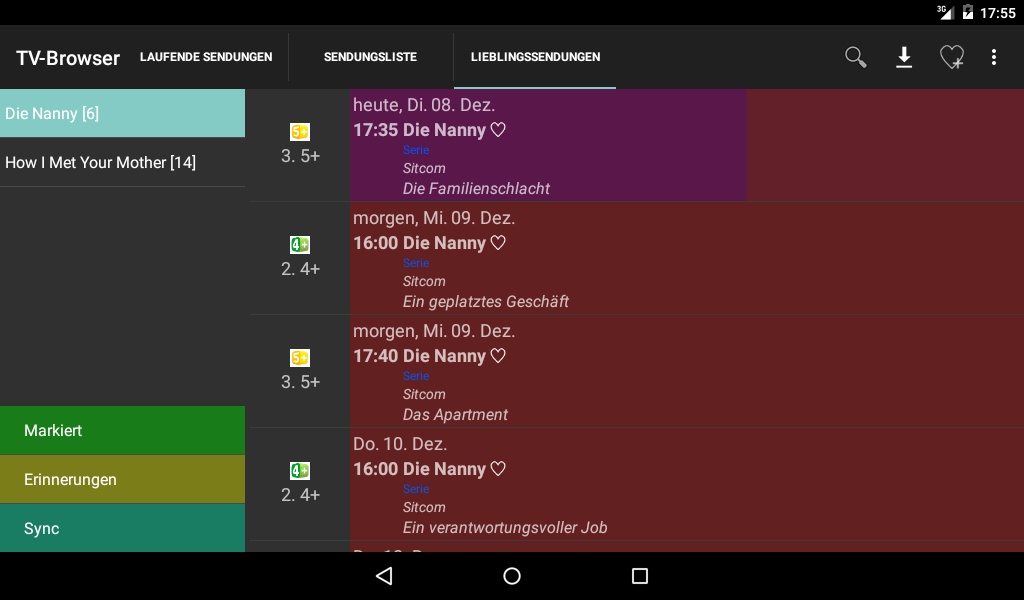Tap the Serie label under 17:40 Die Nanny

click(x=416, y=376)
